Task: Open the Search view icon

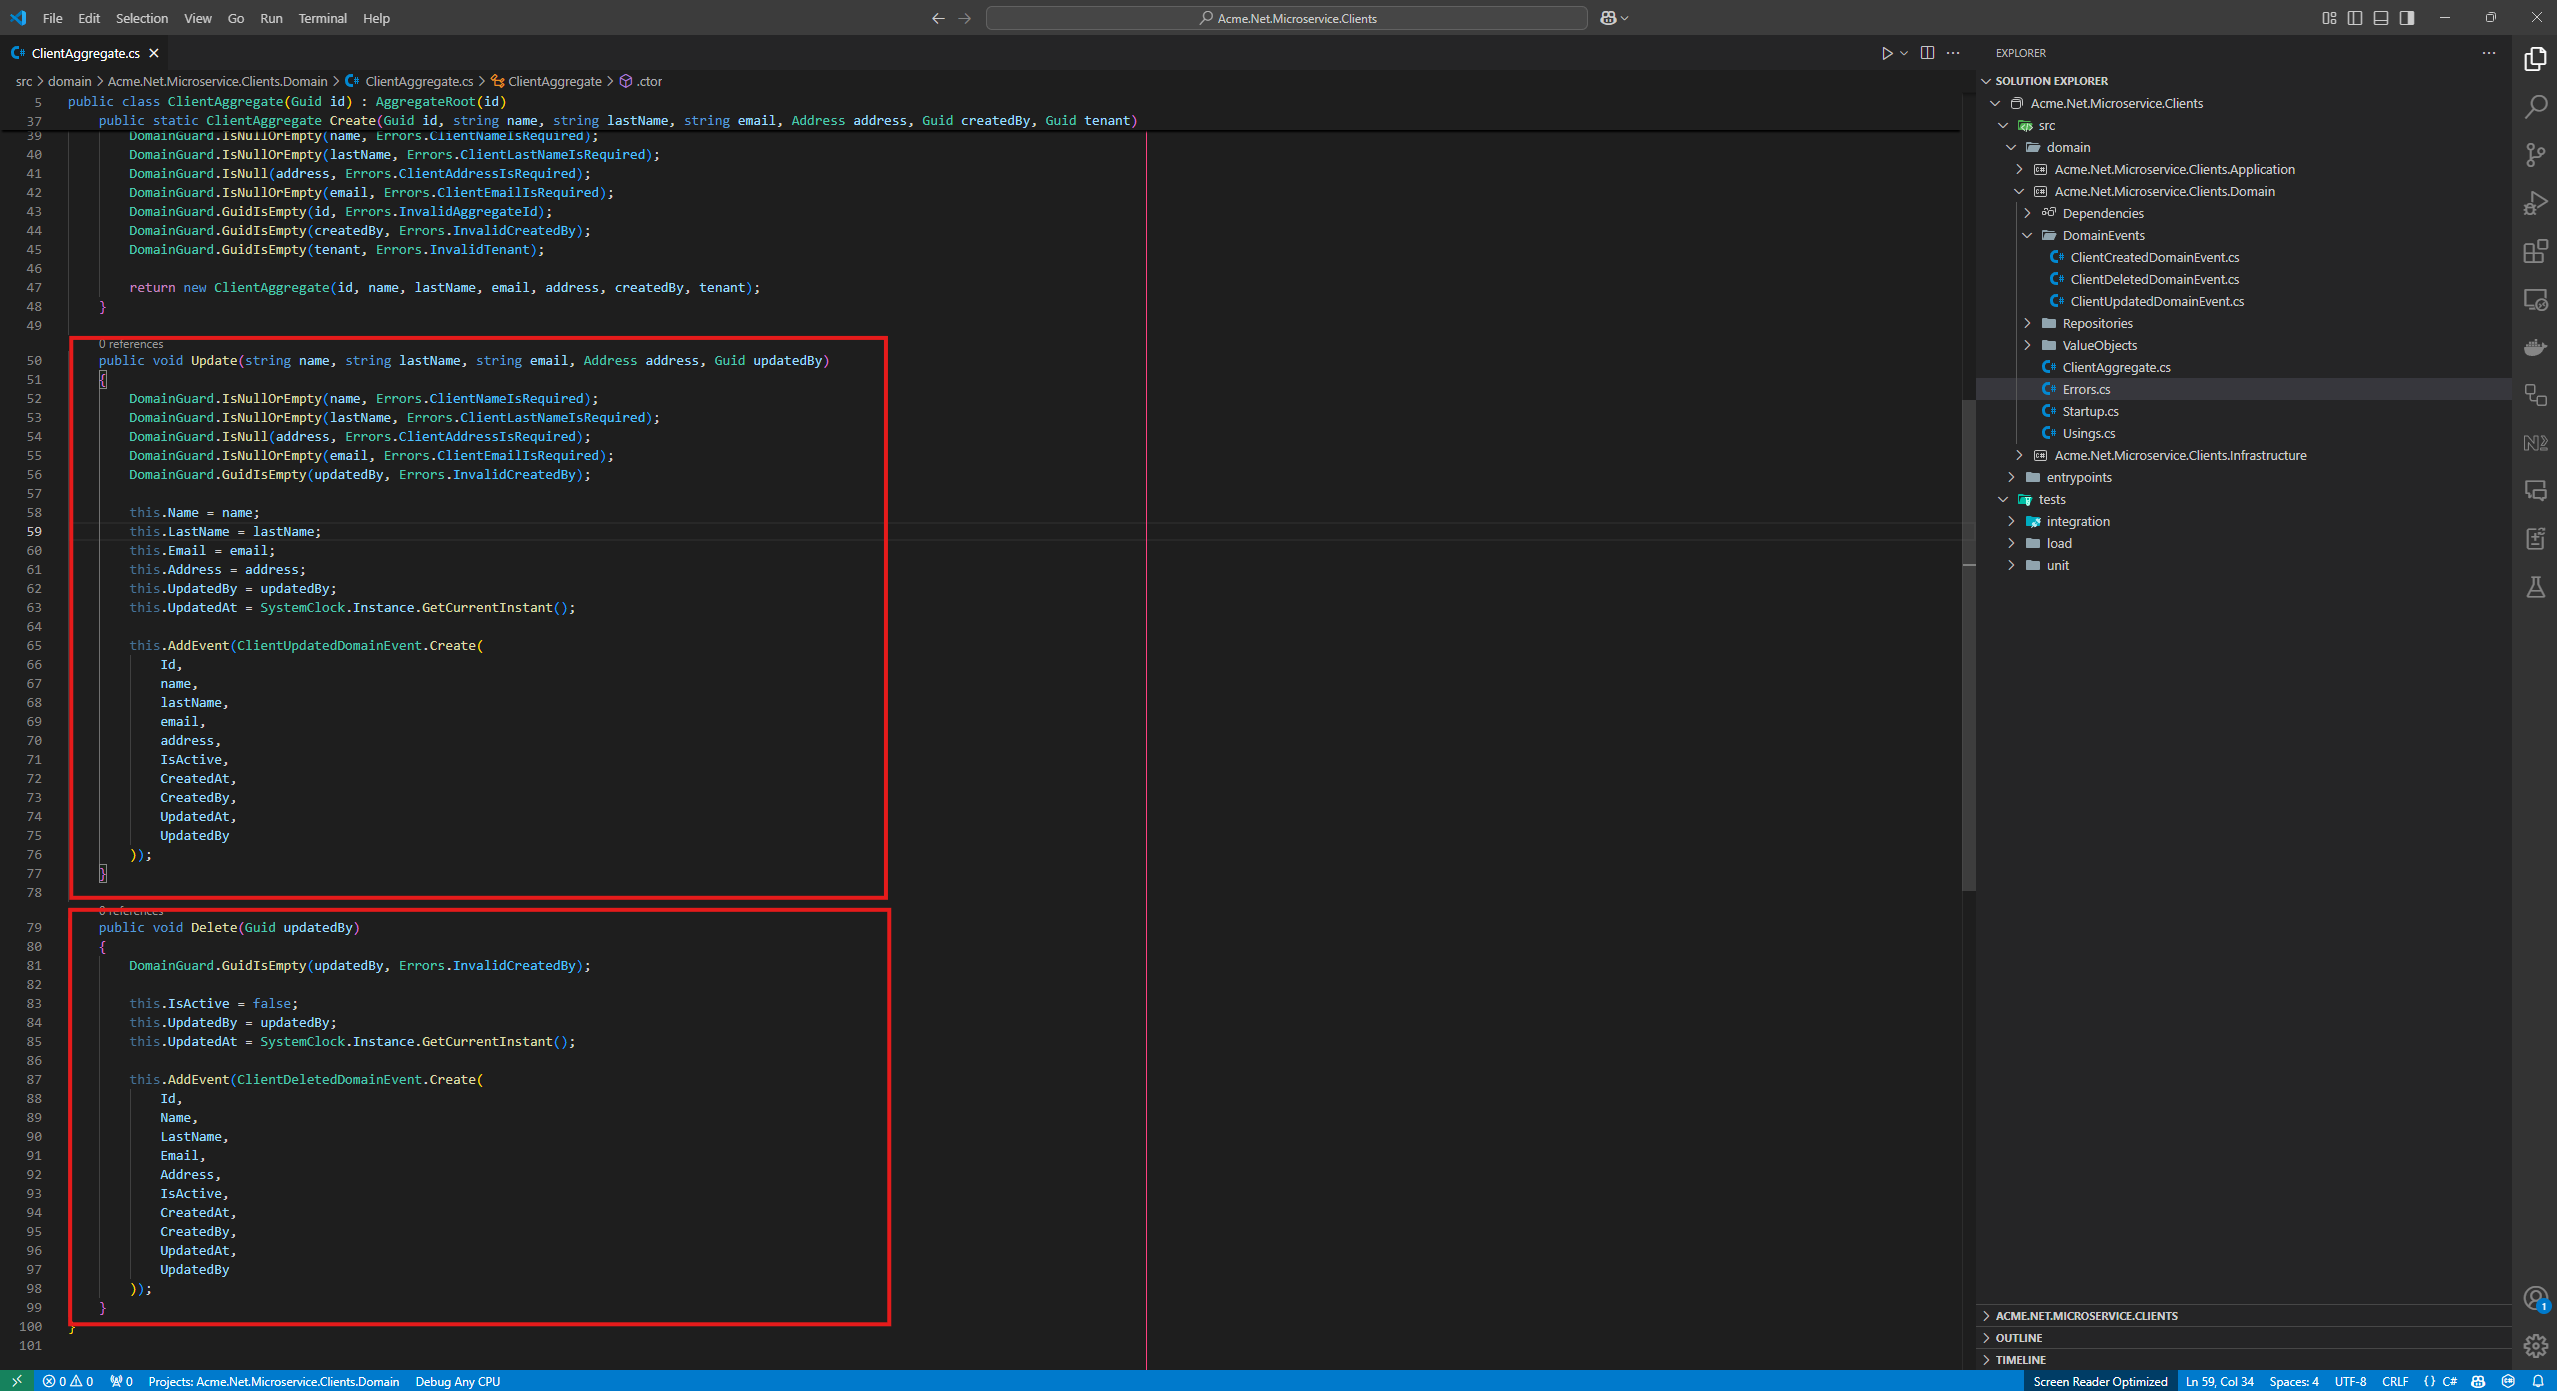Action: tap(2535, 107)
